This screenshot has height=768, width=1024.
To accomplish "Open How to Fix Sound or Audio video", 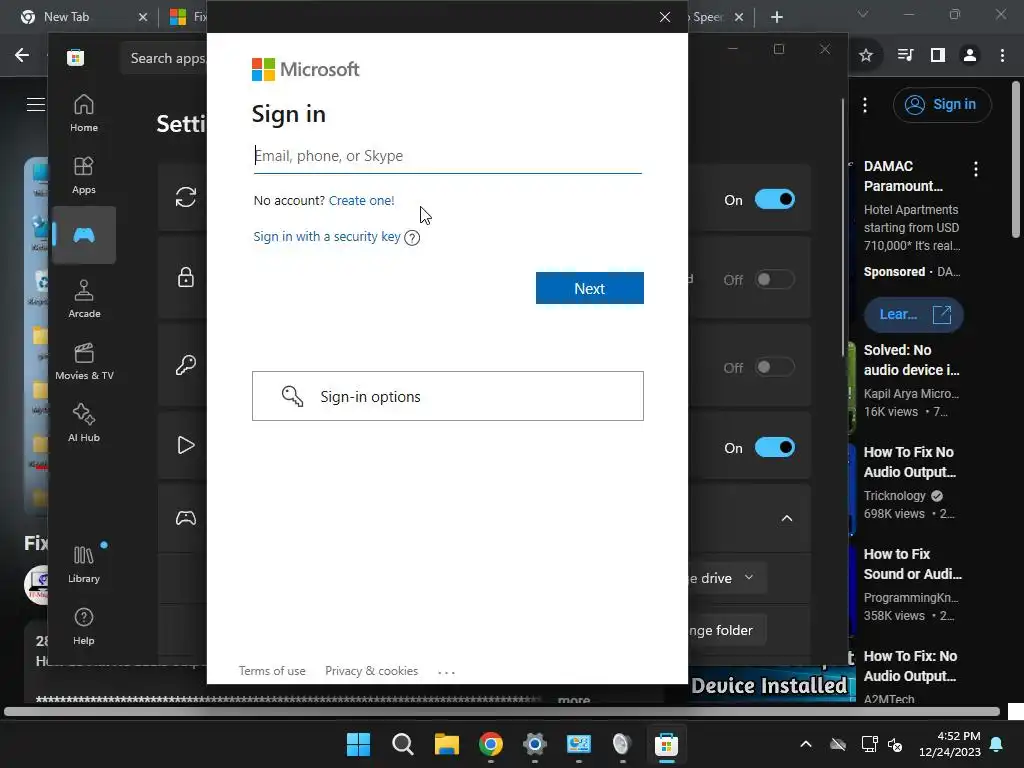I will [913, 564].
